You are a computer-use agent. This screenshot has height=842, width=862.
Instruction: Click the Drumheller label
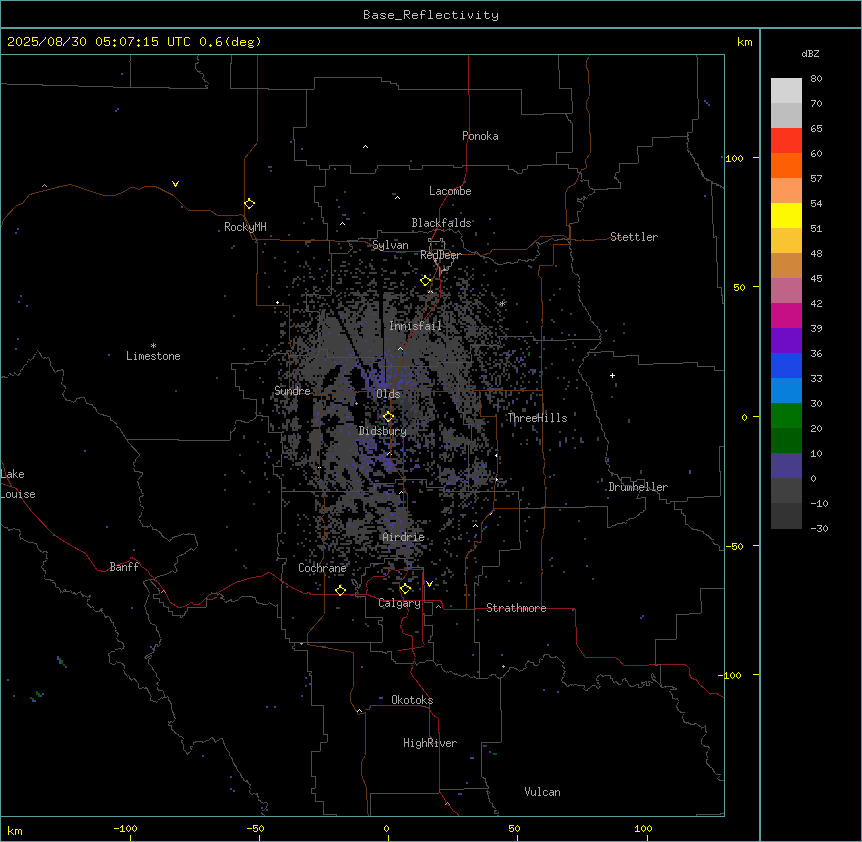click(638, 487)
